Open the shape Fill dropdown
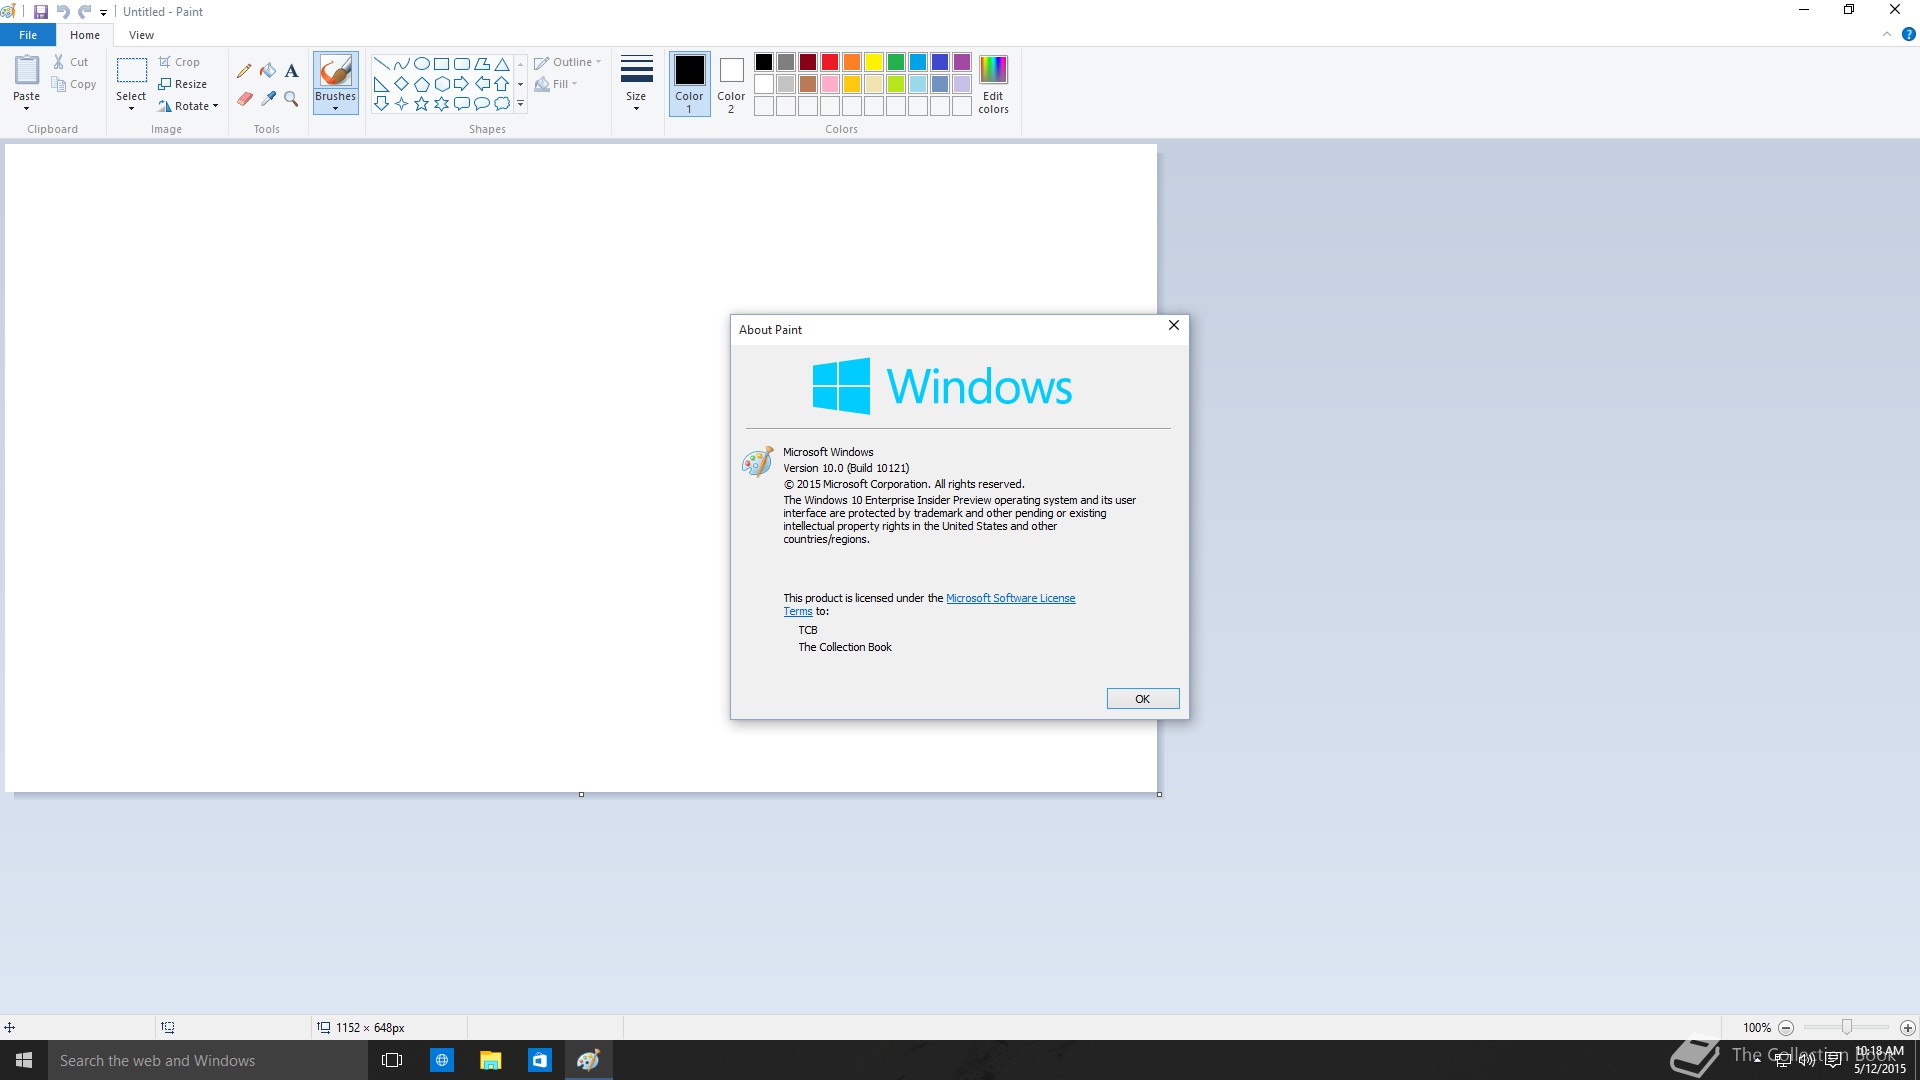This screenshot has height=1080, width=1920. click(556, 84)
